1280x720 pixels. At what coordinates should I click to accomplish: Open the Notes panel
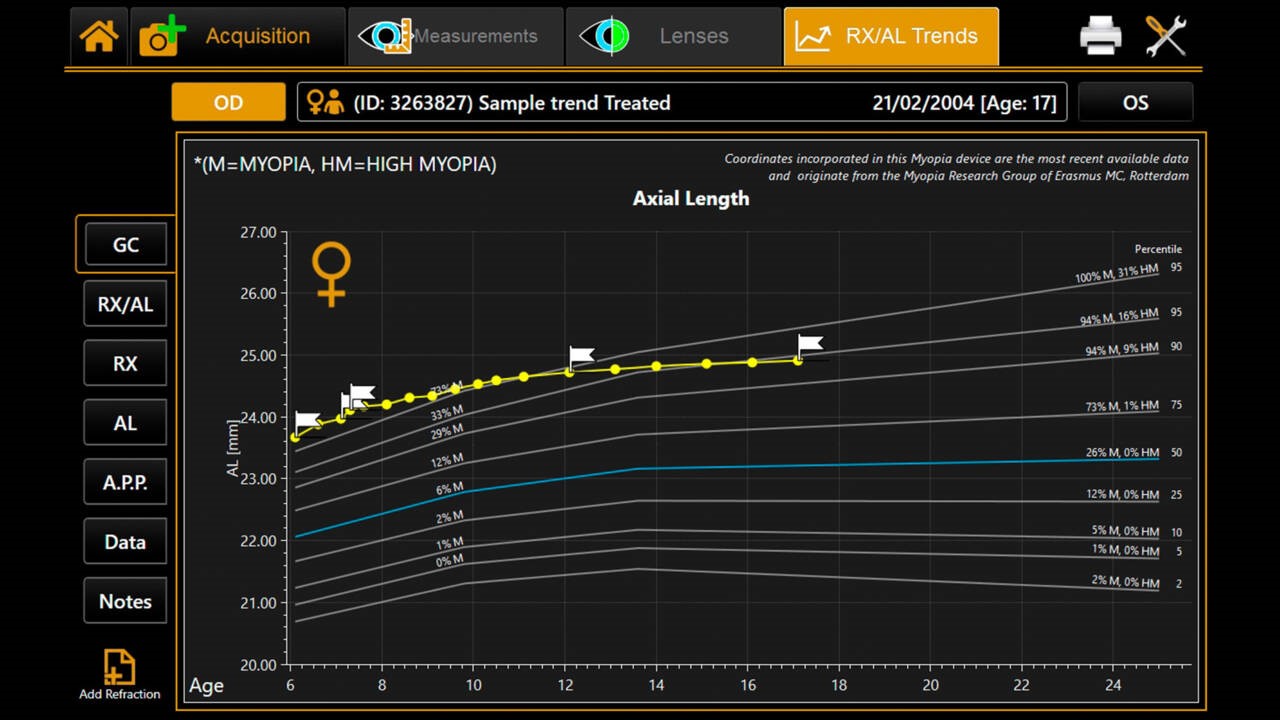point(125,601)
